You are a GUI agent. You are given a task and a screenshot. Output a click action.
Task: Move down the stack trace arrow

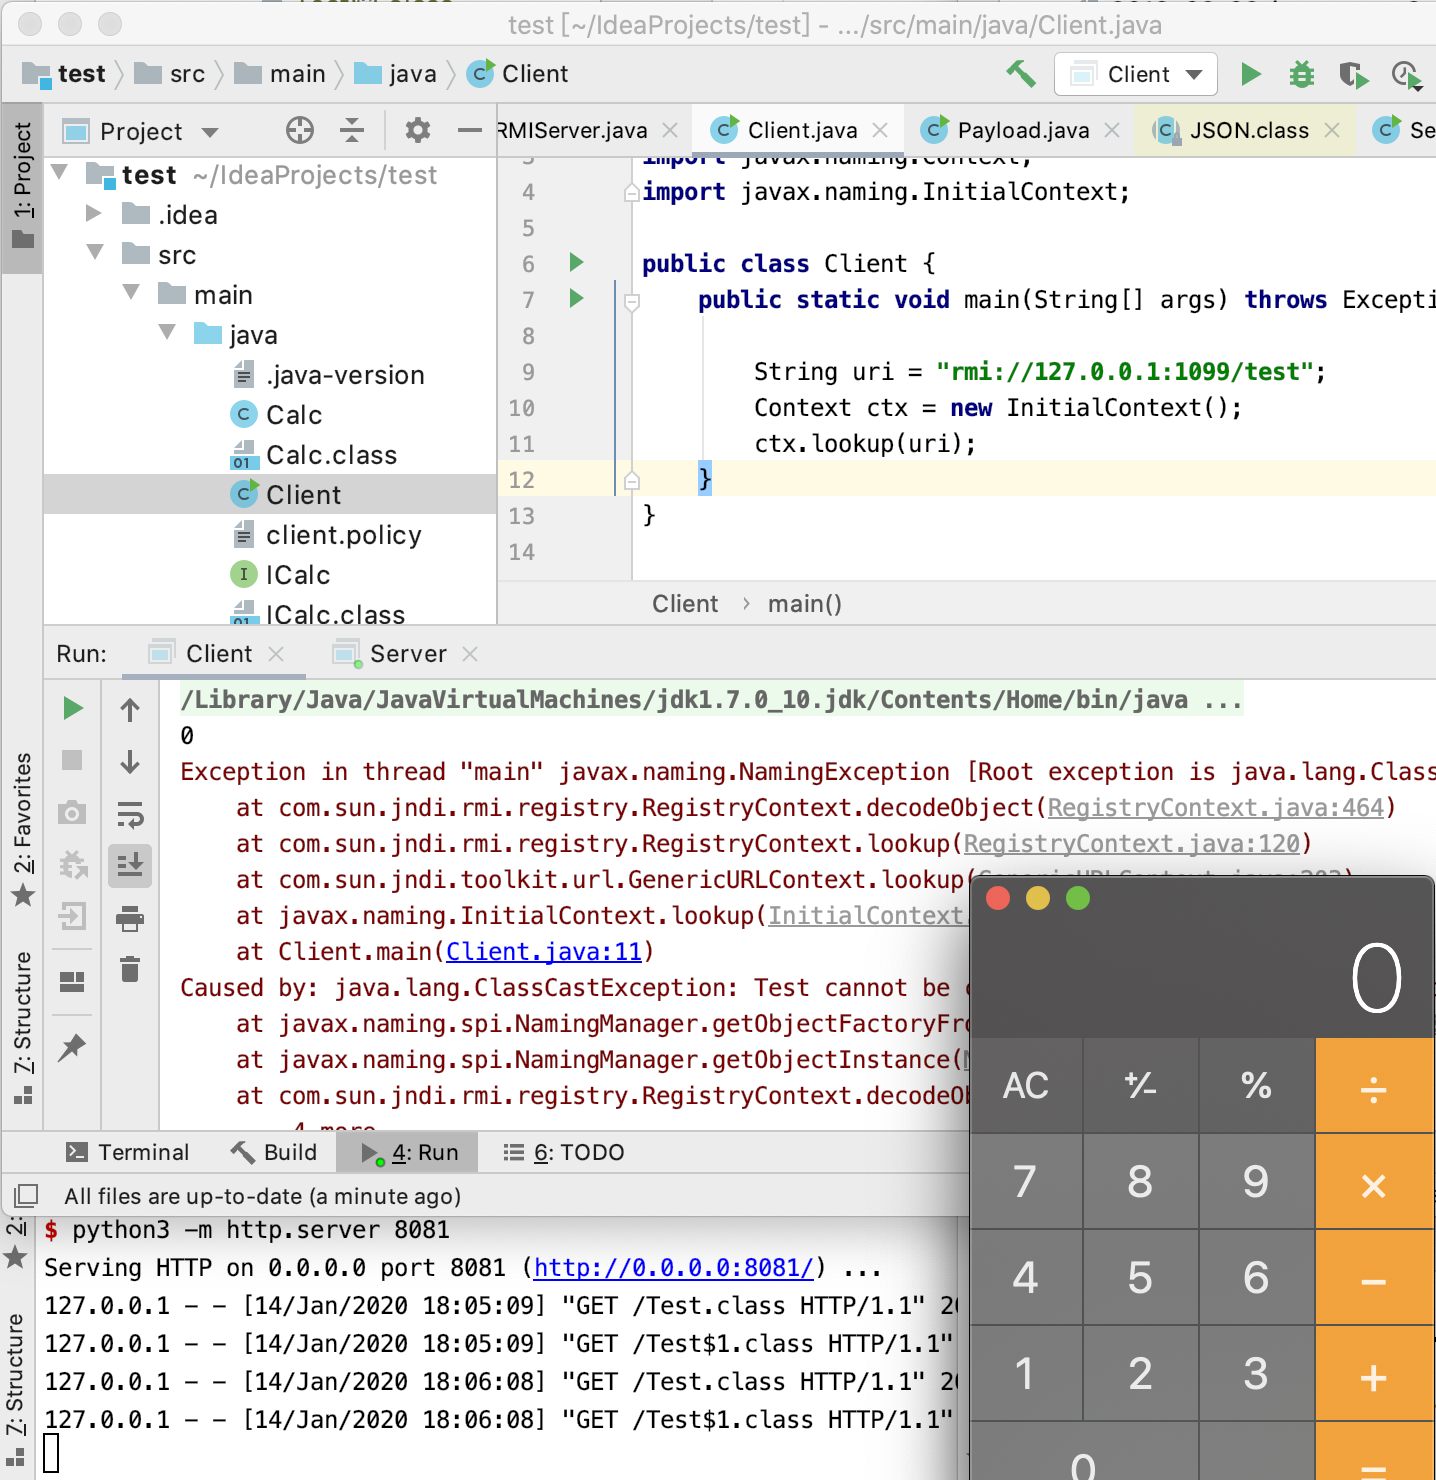tap(130, 762)
